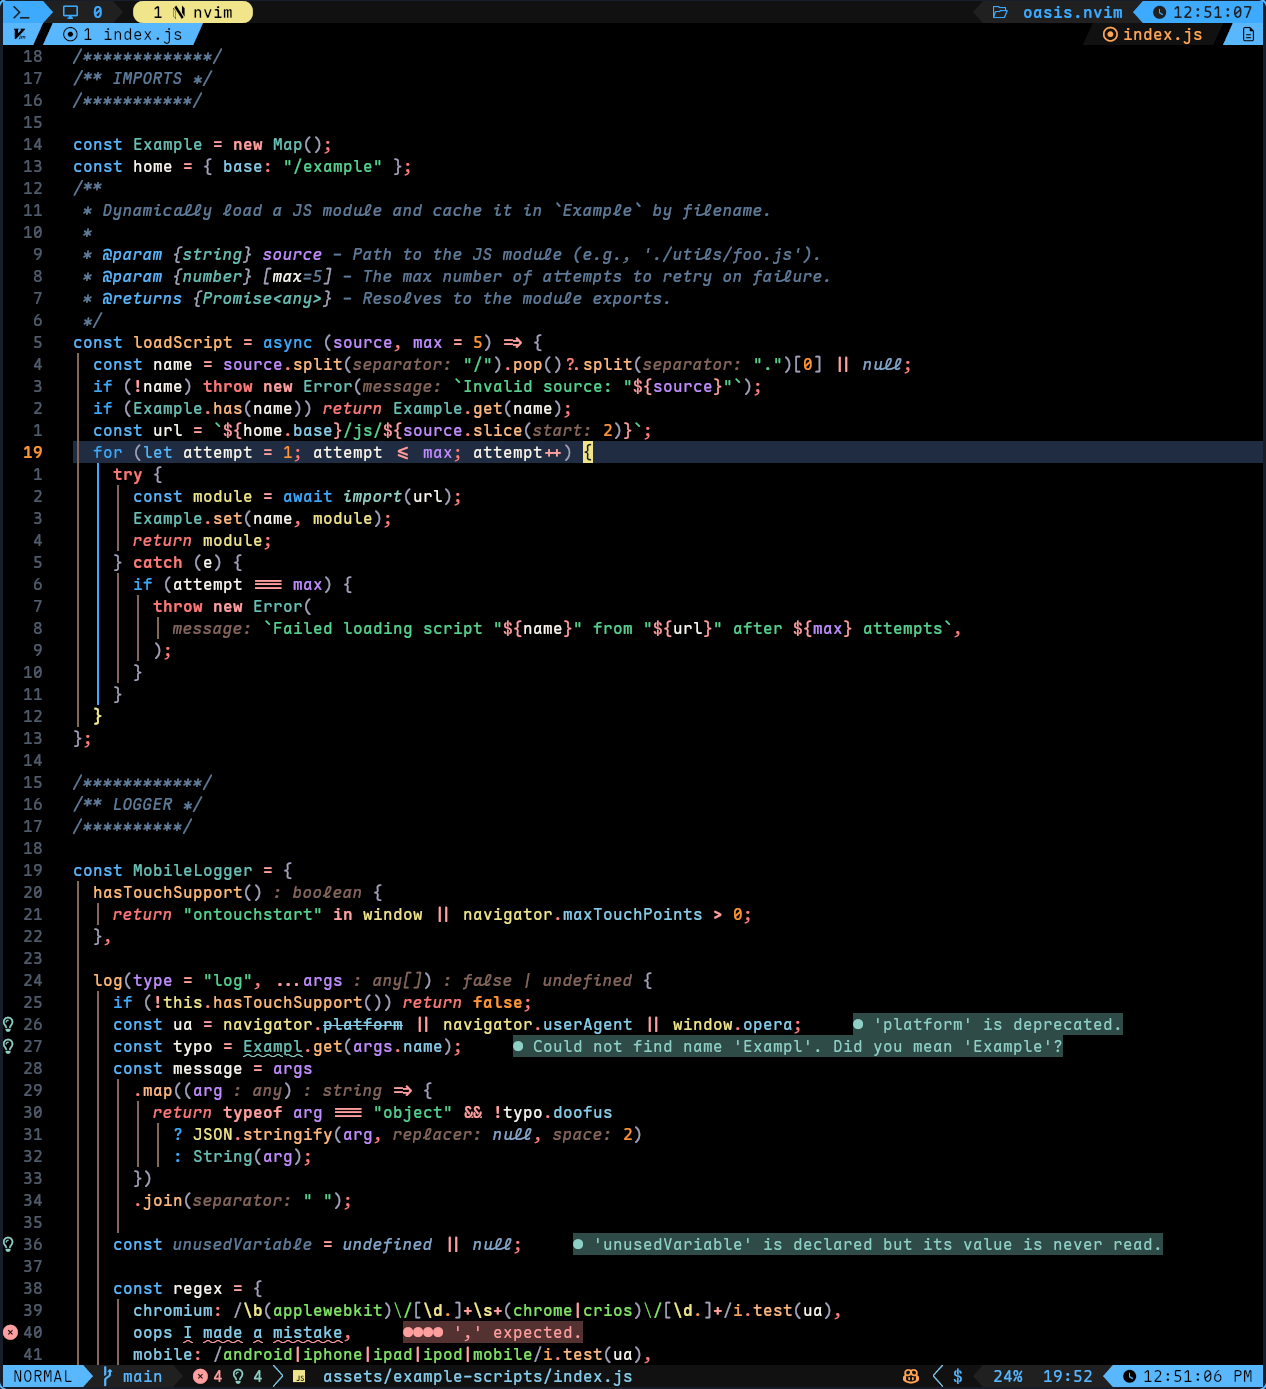Click the JS filetype icon in the status bar
This screenshot has width=1266, height=1389.
click(x=299, y=1376)
